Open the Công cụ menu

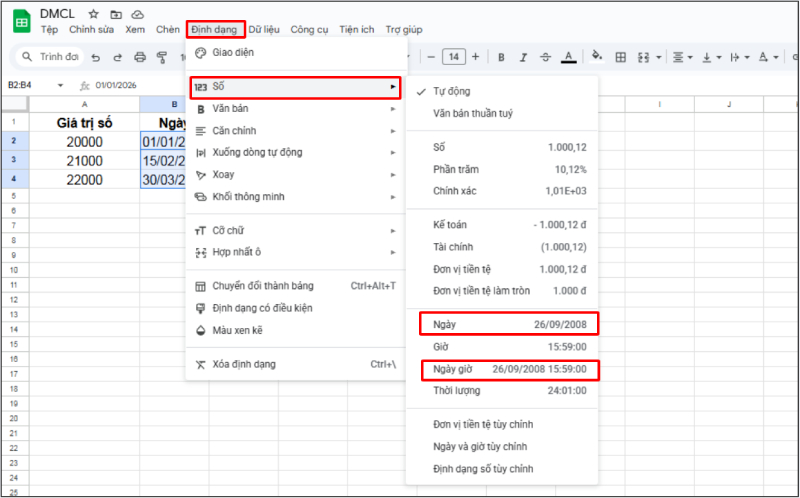[x=309, y=30]
